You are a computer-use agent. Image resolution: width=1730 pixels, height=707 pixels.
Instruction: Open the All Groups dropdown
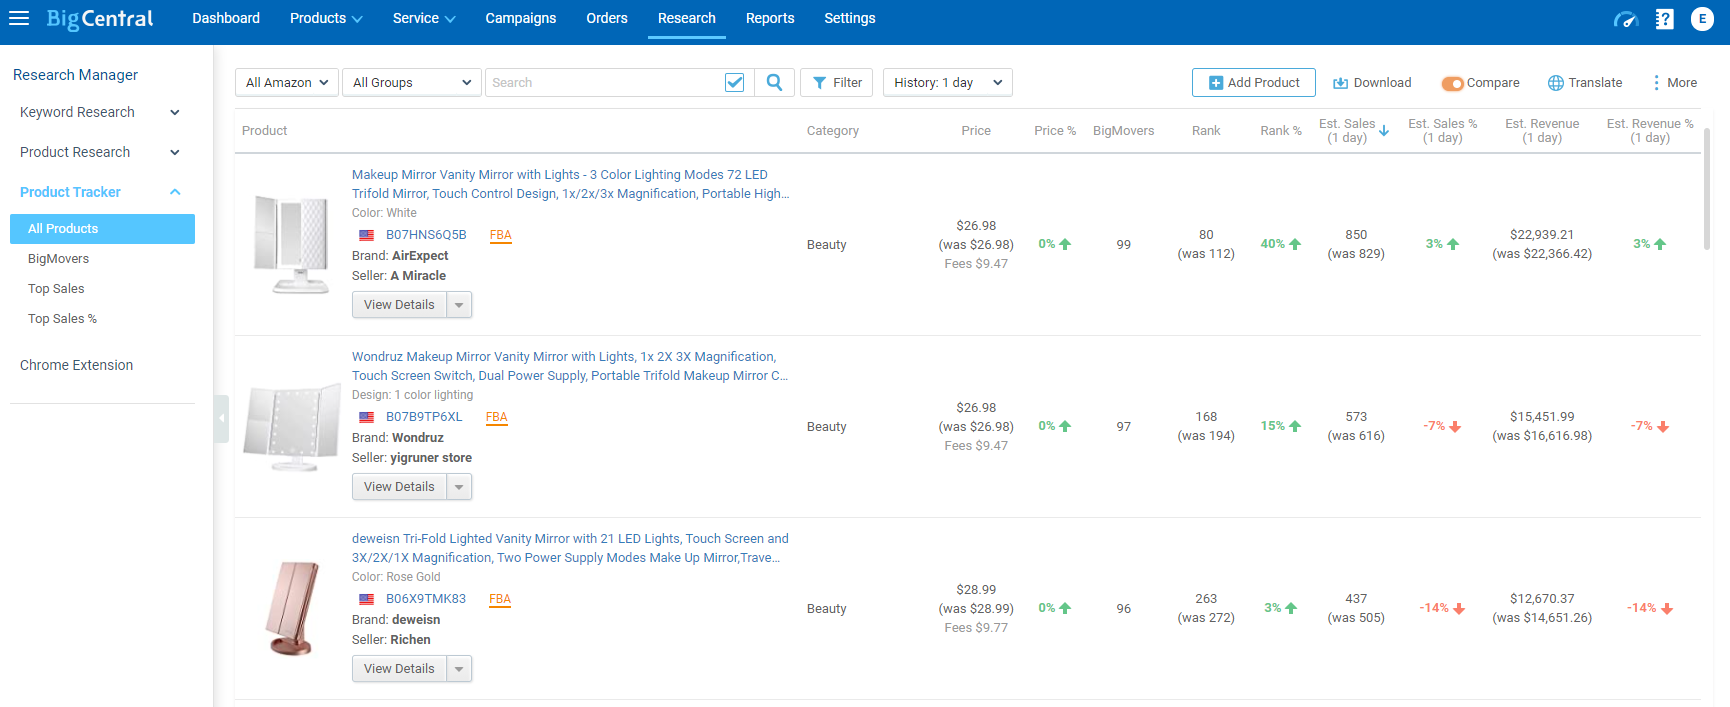click(412, 82)
